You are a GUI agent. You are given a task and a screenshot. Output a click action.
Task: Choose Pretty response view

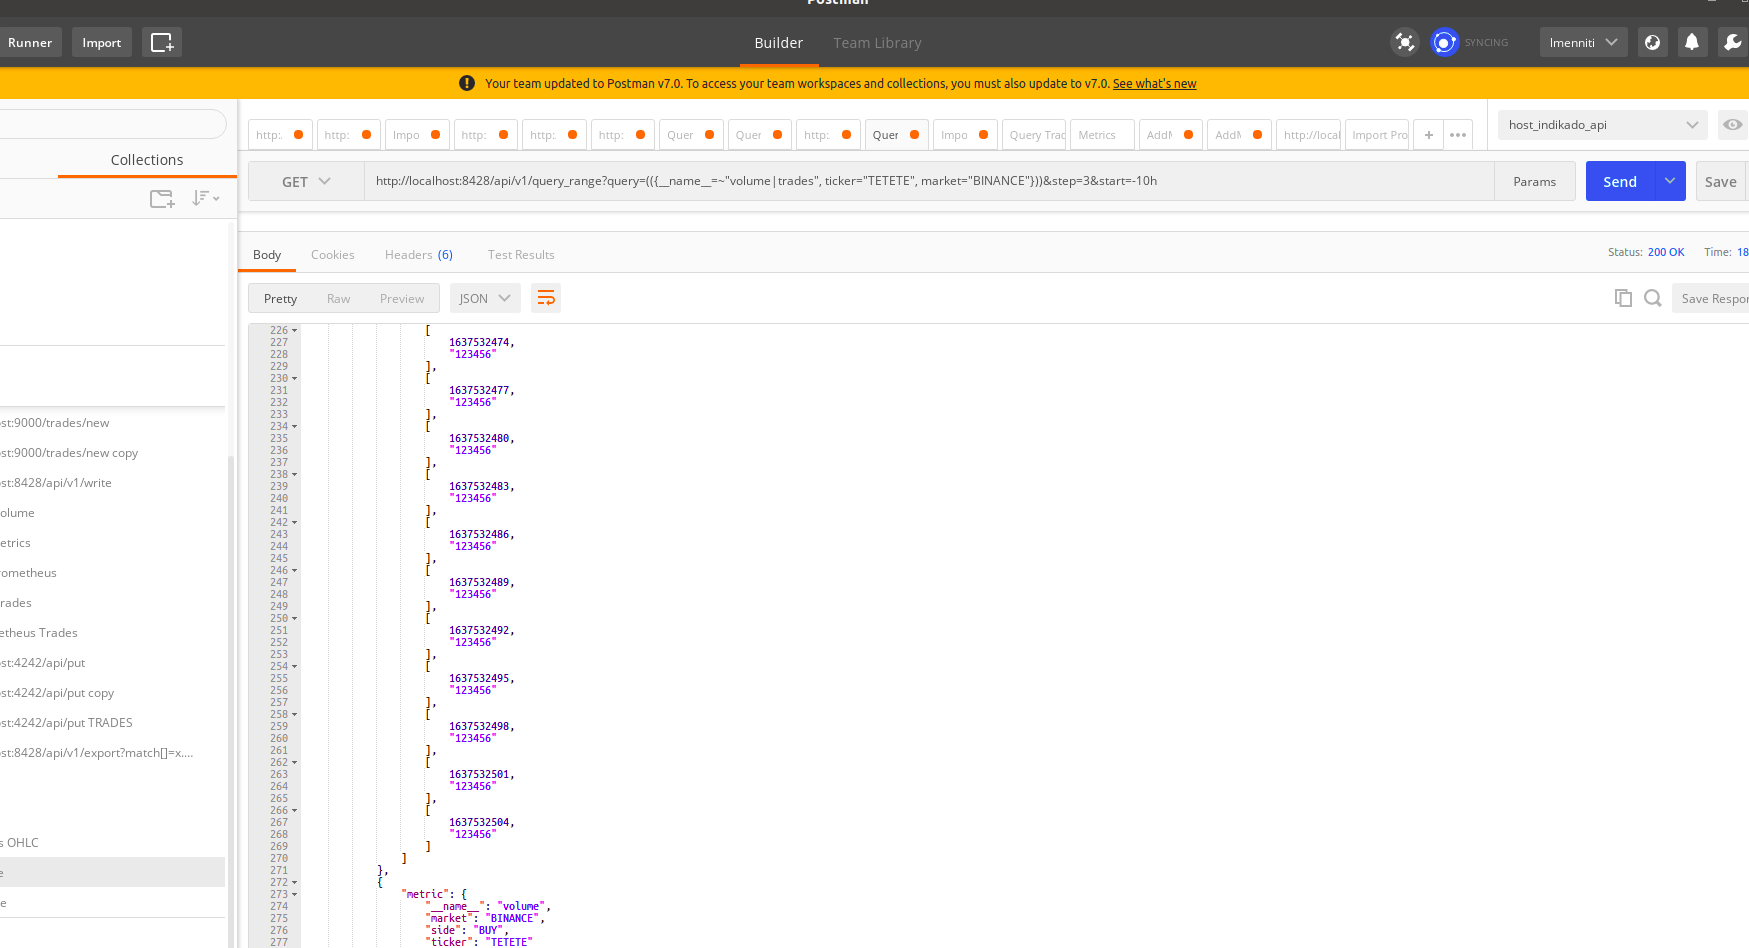pyautogui.click(x=280, y=299)
